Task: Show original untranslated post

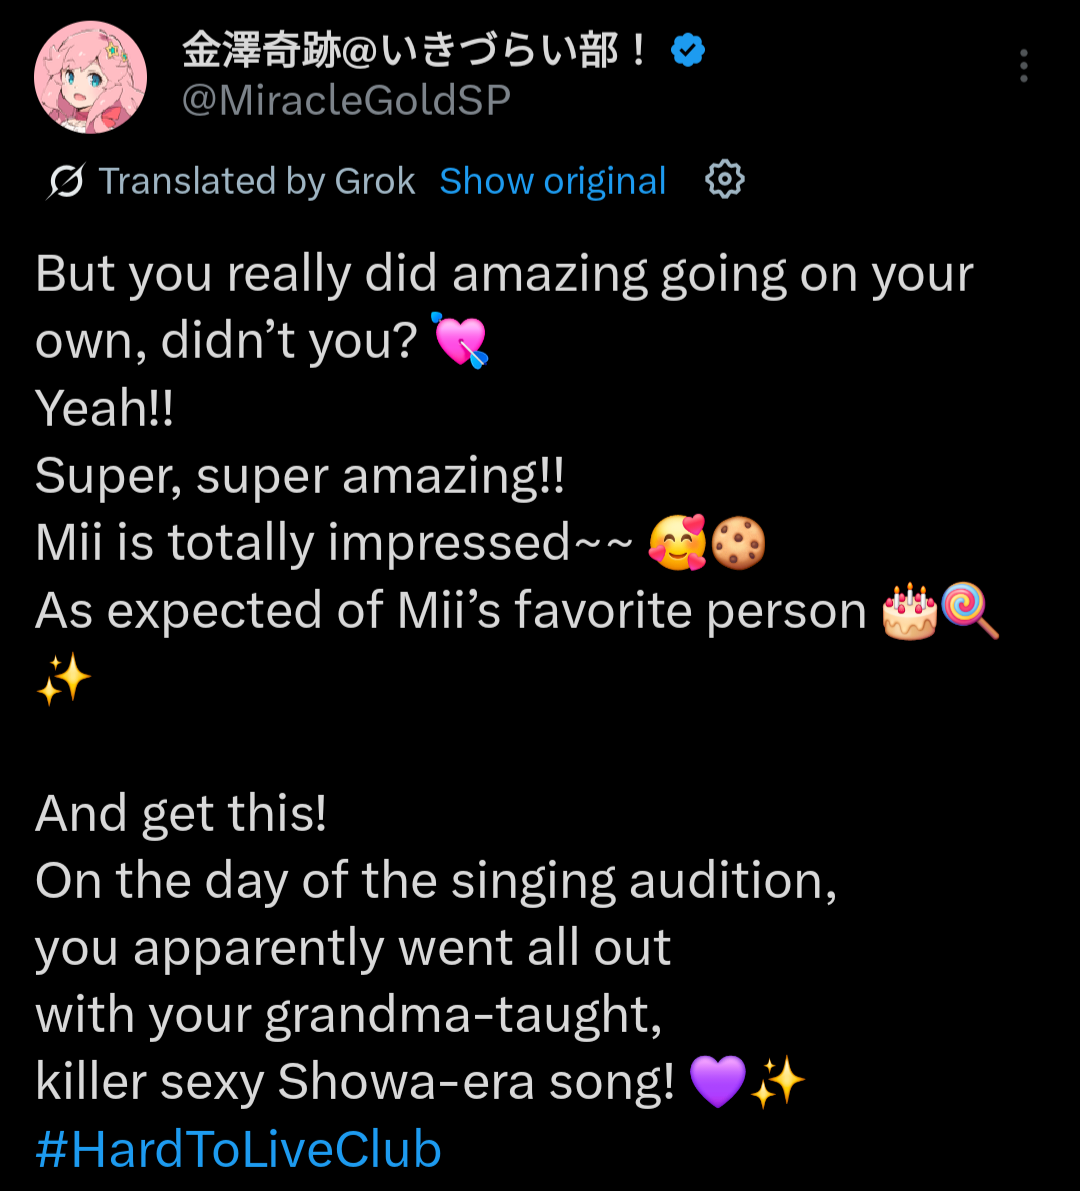Action: pos(553,182)
